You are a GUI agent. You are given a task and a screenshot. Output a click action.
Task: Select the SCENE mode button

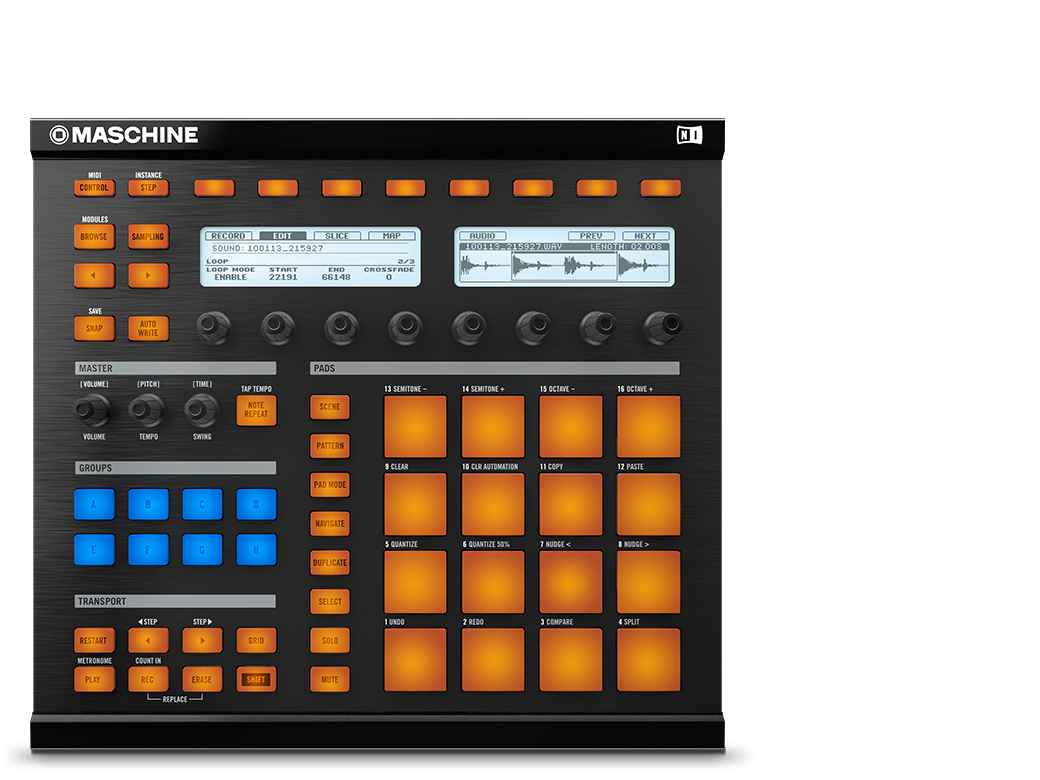330,407
